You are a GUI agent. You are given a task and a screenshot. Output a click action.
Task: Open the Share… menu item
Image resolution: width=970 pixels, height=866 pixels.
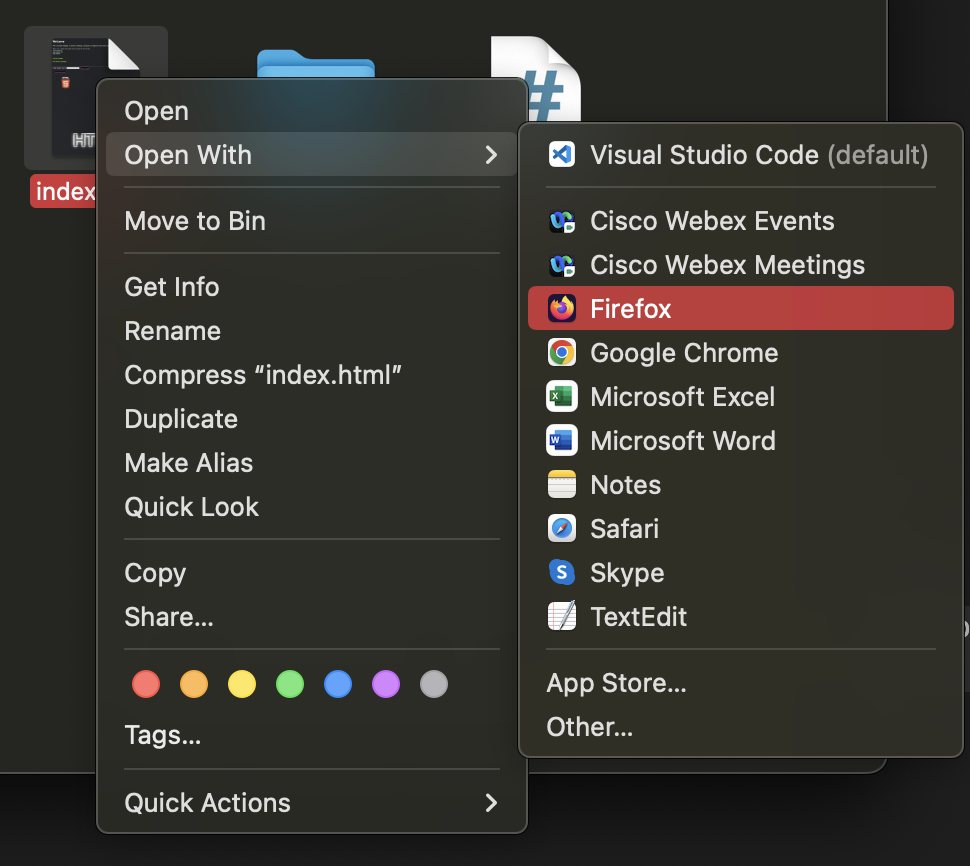point(312,617)
